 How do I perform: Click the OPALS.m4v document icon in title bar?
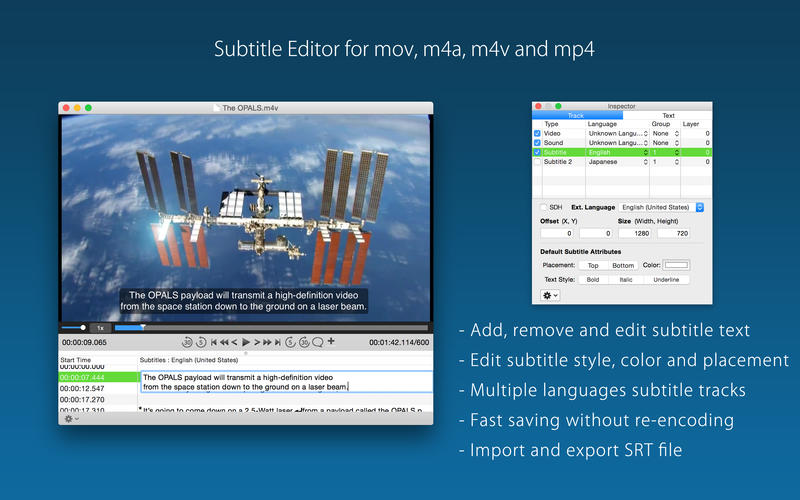pyautogui.click(x=217, y=108)
